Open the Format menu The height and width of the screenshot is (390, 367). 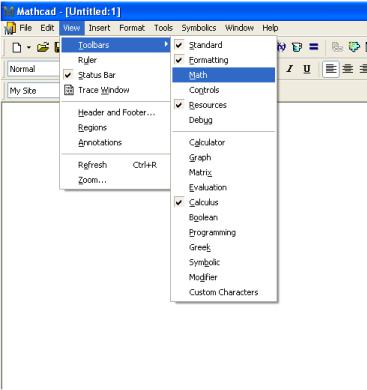(132, 28)
